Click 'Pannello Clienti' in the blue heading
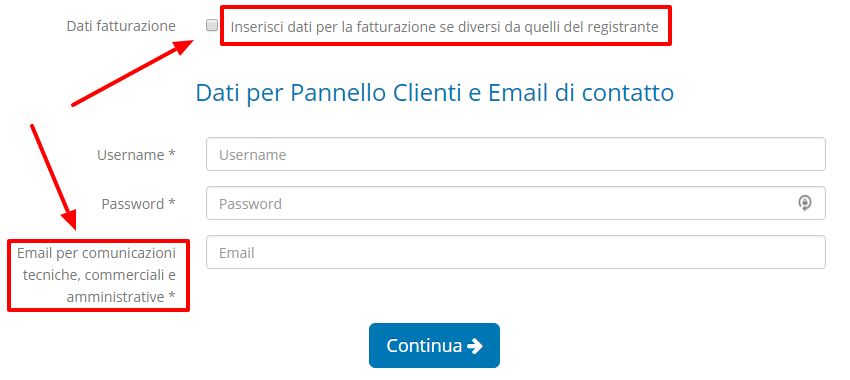The image size is (850, 380). click(x=376, y=93)
